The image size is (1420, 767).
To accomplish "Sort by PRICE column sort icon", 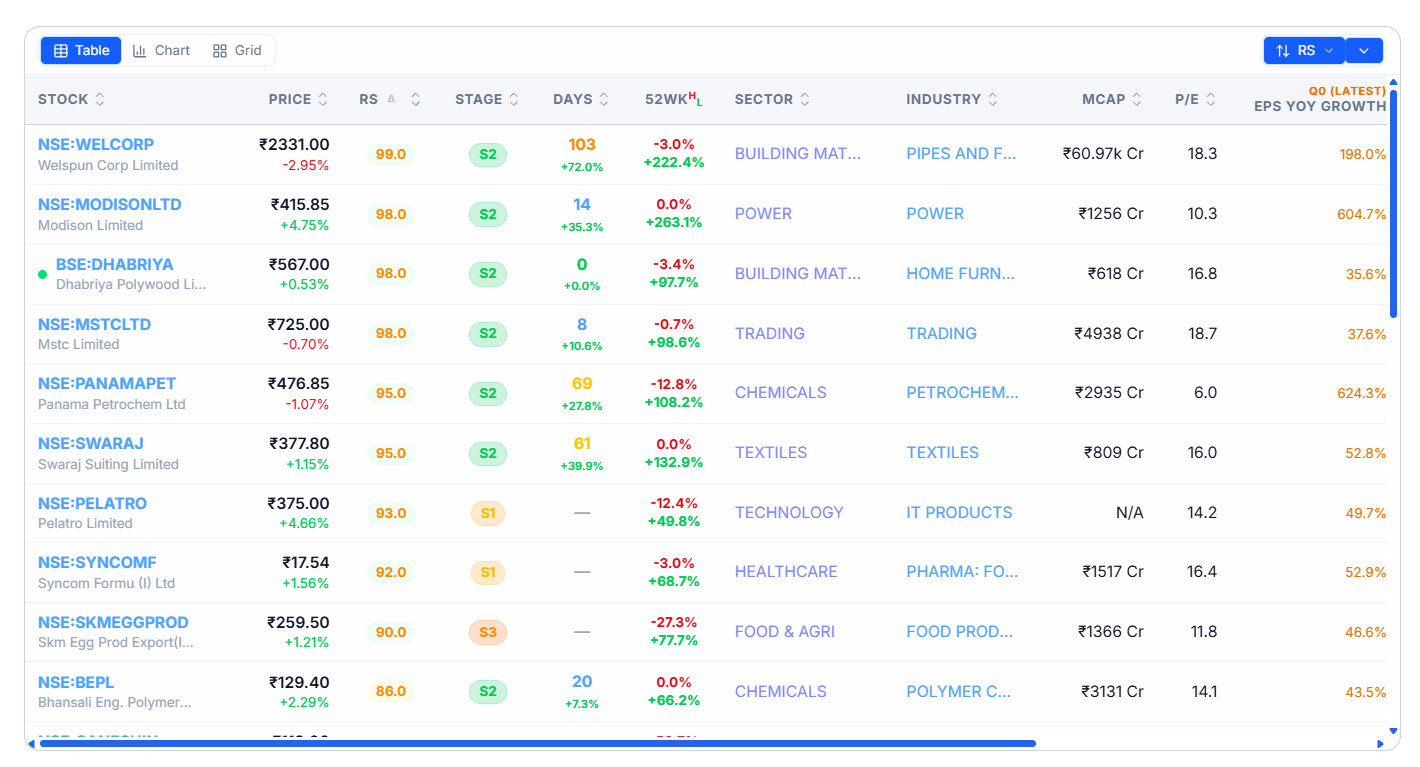I will click(323, 99).
